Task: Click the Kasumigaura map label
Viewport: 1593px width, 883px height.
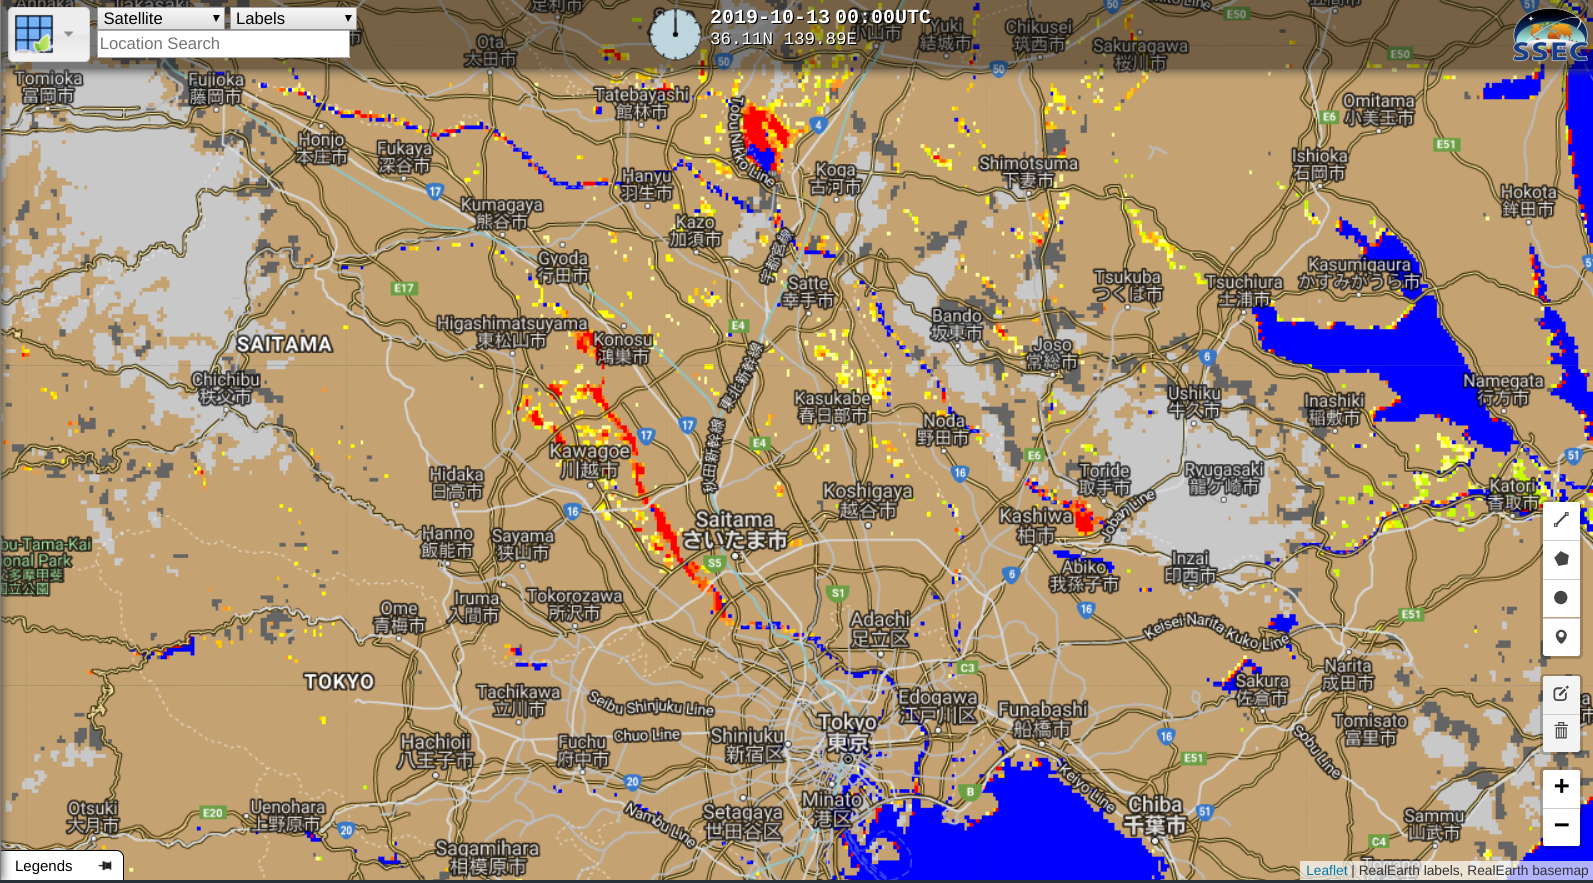Action: [1359, 273]
